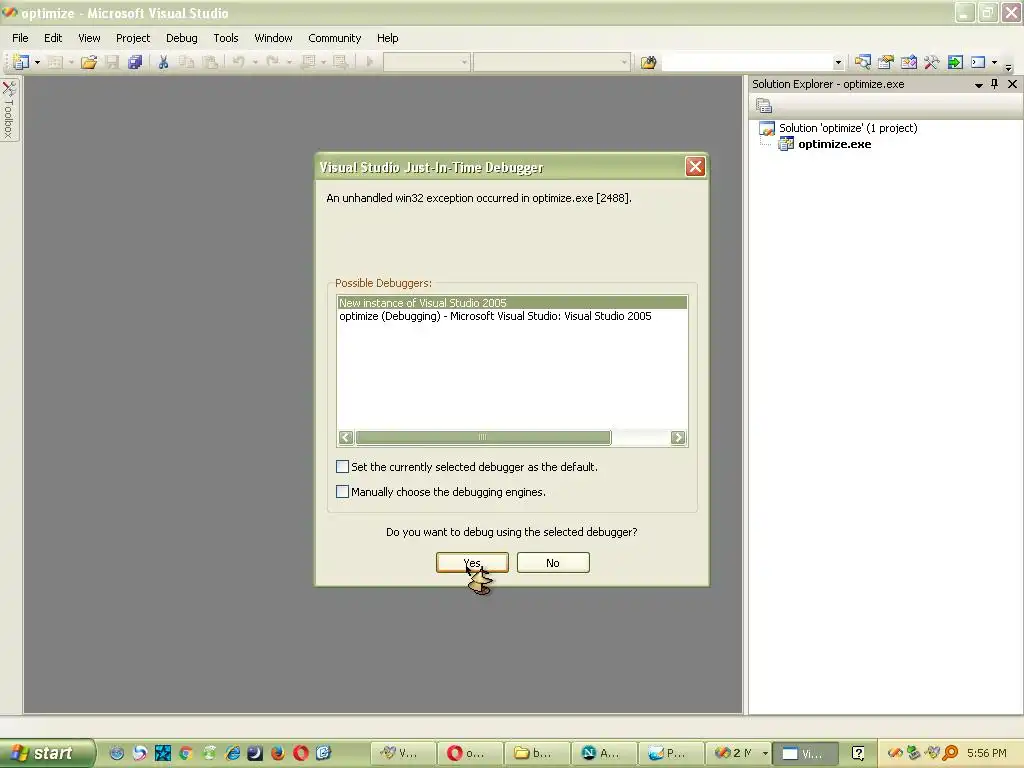Screen dimensions: 1024x768
Task: Open the Find combo box dropdown arrow
Action: [x=838, y=63]
